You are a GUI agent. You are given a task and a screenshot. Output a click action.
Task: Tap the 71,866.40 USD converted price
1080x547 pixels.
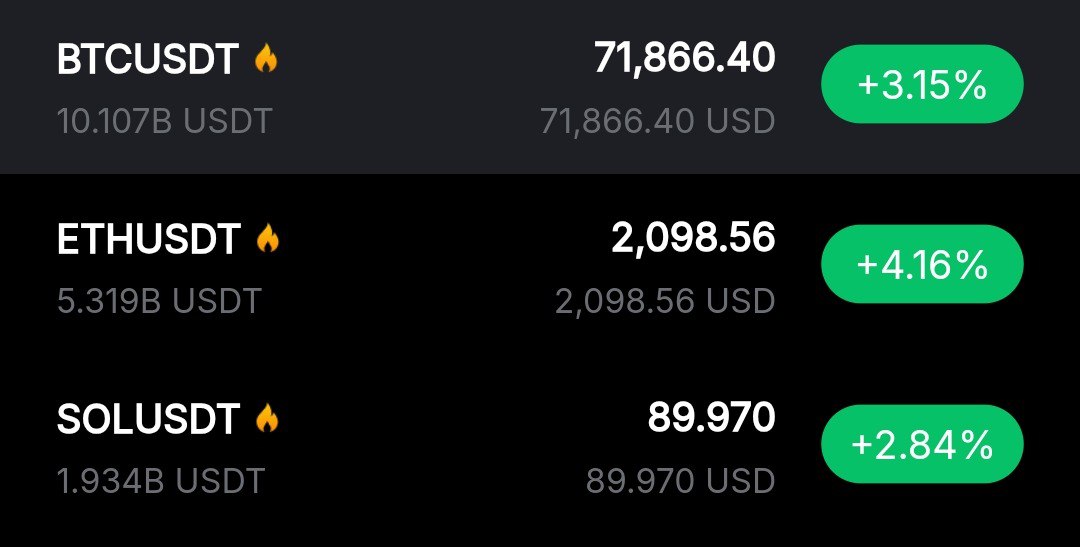pyautogui.click(x=657, y=121)
